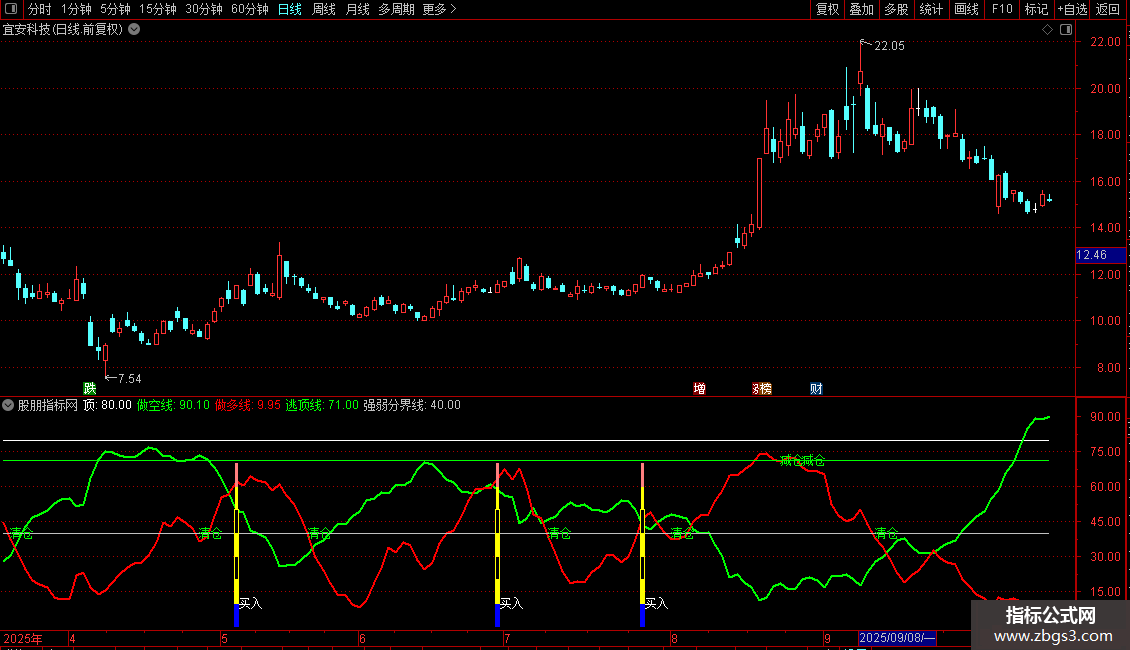Click the 22.05 high price label
This screenshot has height=650, width=1130.
click(x=889, y=45)
